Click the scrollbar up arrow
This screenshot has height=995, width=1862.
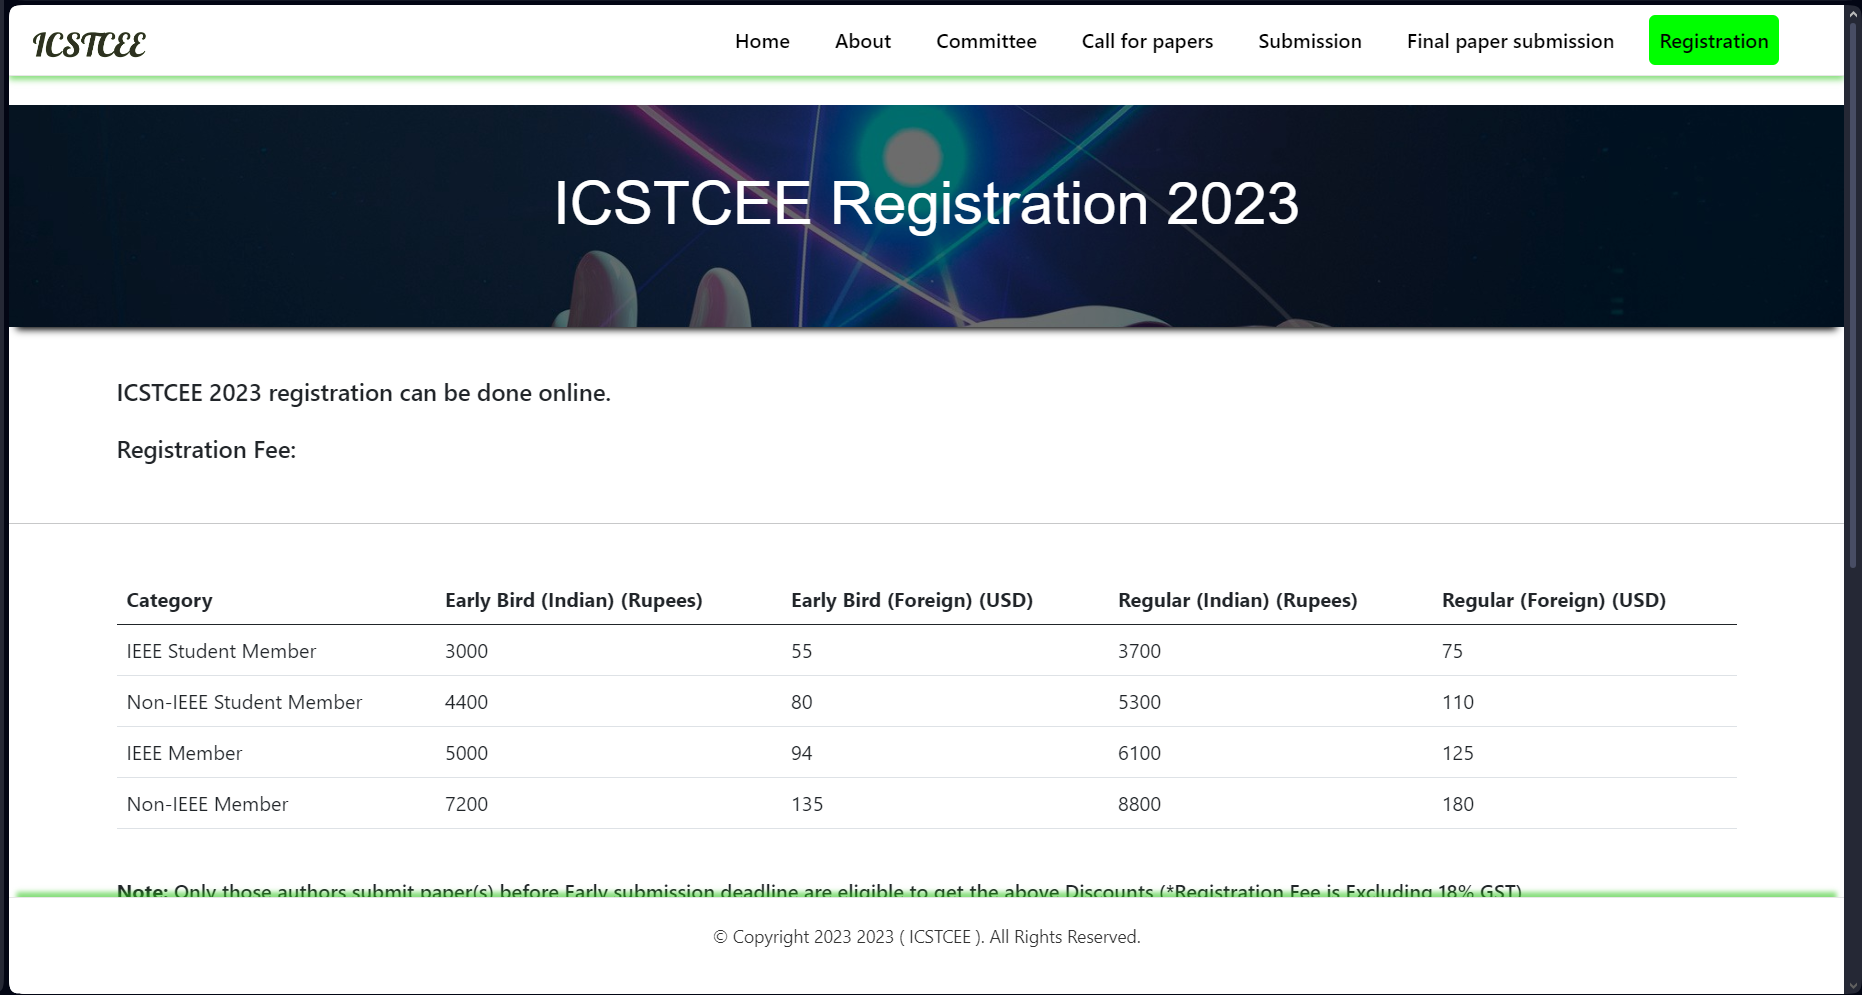click(1853, 13)
